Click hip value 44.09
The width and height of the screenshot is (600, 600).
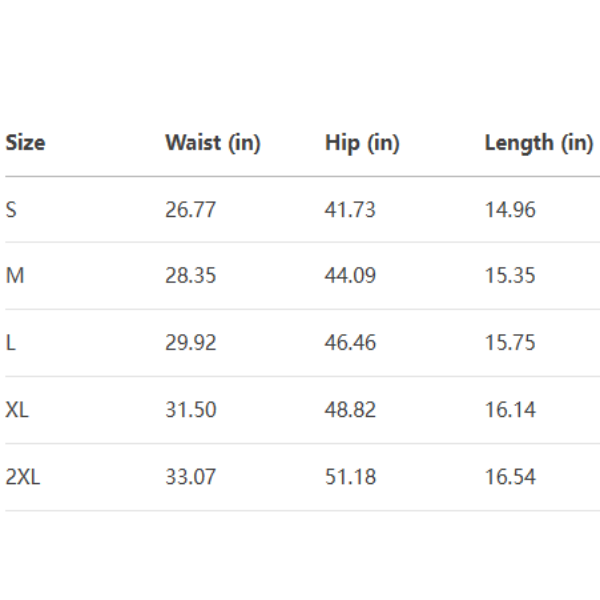click(x=350, y=276)
